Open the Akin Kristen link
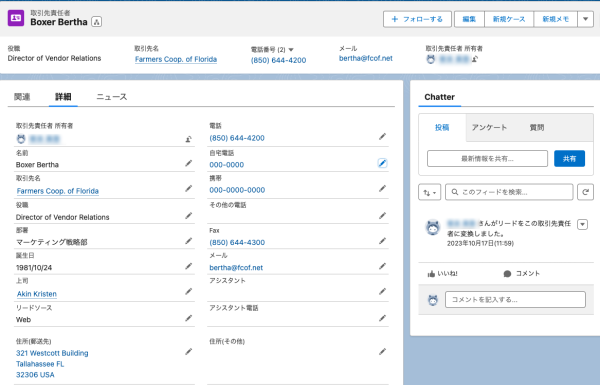 (x=37, y=294)
